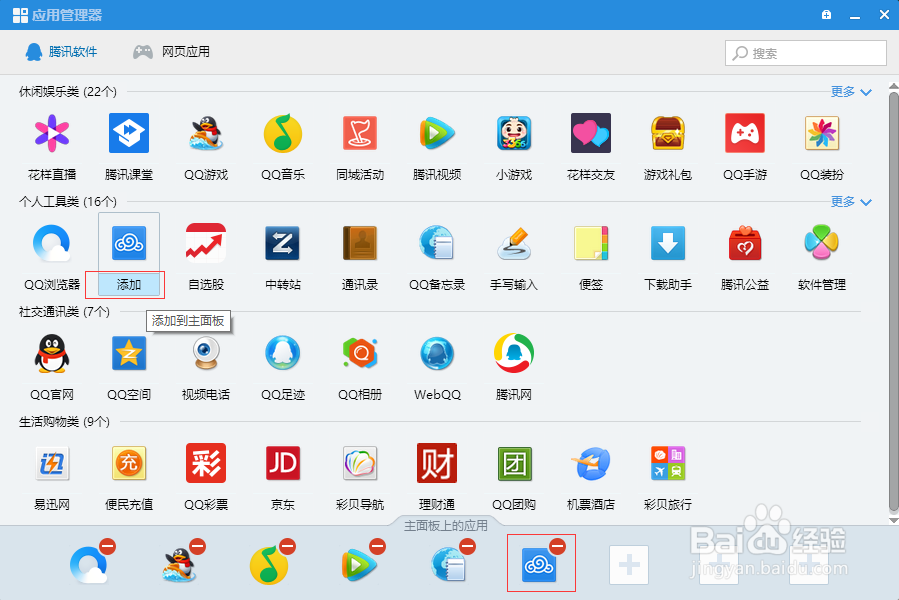Screen dimensions: 899x600
Task: Click the vertical scrollbar of the app list
Action: (x=893, y=301)
